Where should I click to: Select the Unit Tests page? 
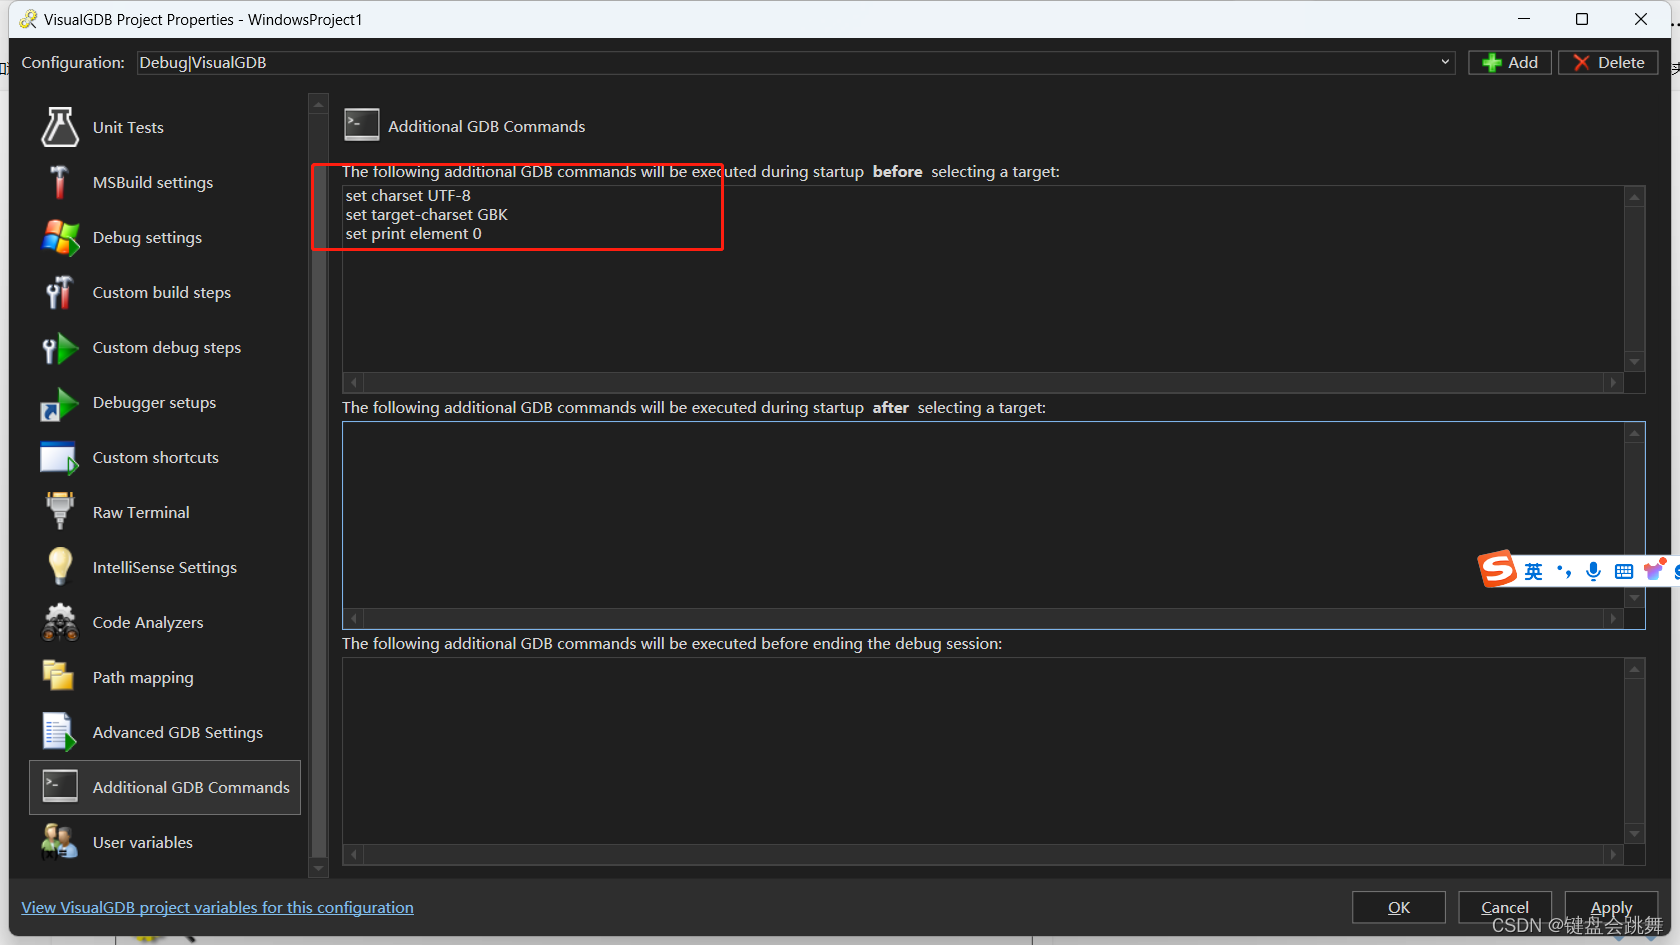[x=165, y=127]
